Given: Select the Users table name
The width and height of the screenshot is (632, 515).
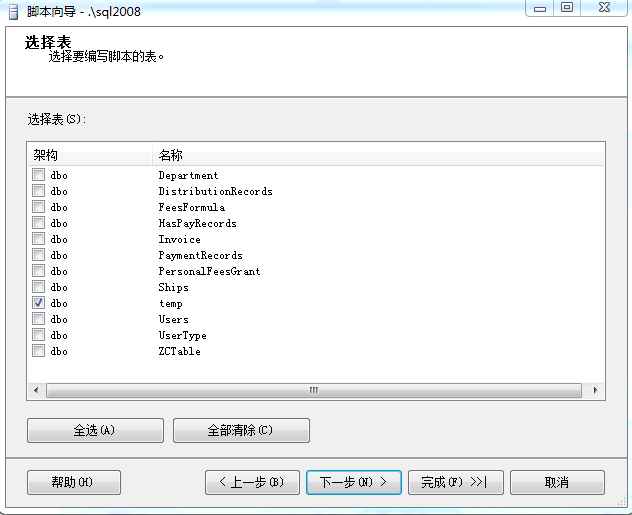Looking at the screenshot, I should (x=173, y=320).
